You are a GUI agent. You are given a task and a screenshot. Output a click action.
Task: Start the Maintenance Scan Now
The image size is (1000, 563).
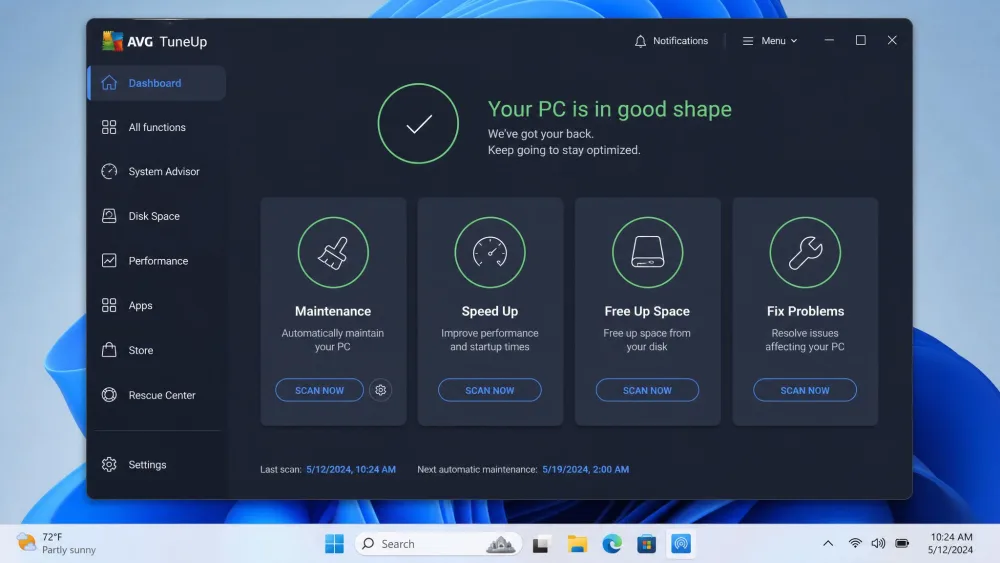(x=320, y=390)
